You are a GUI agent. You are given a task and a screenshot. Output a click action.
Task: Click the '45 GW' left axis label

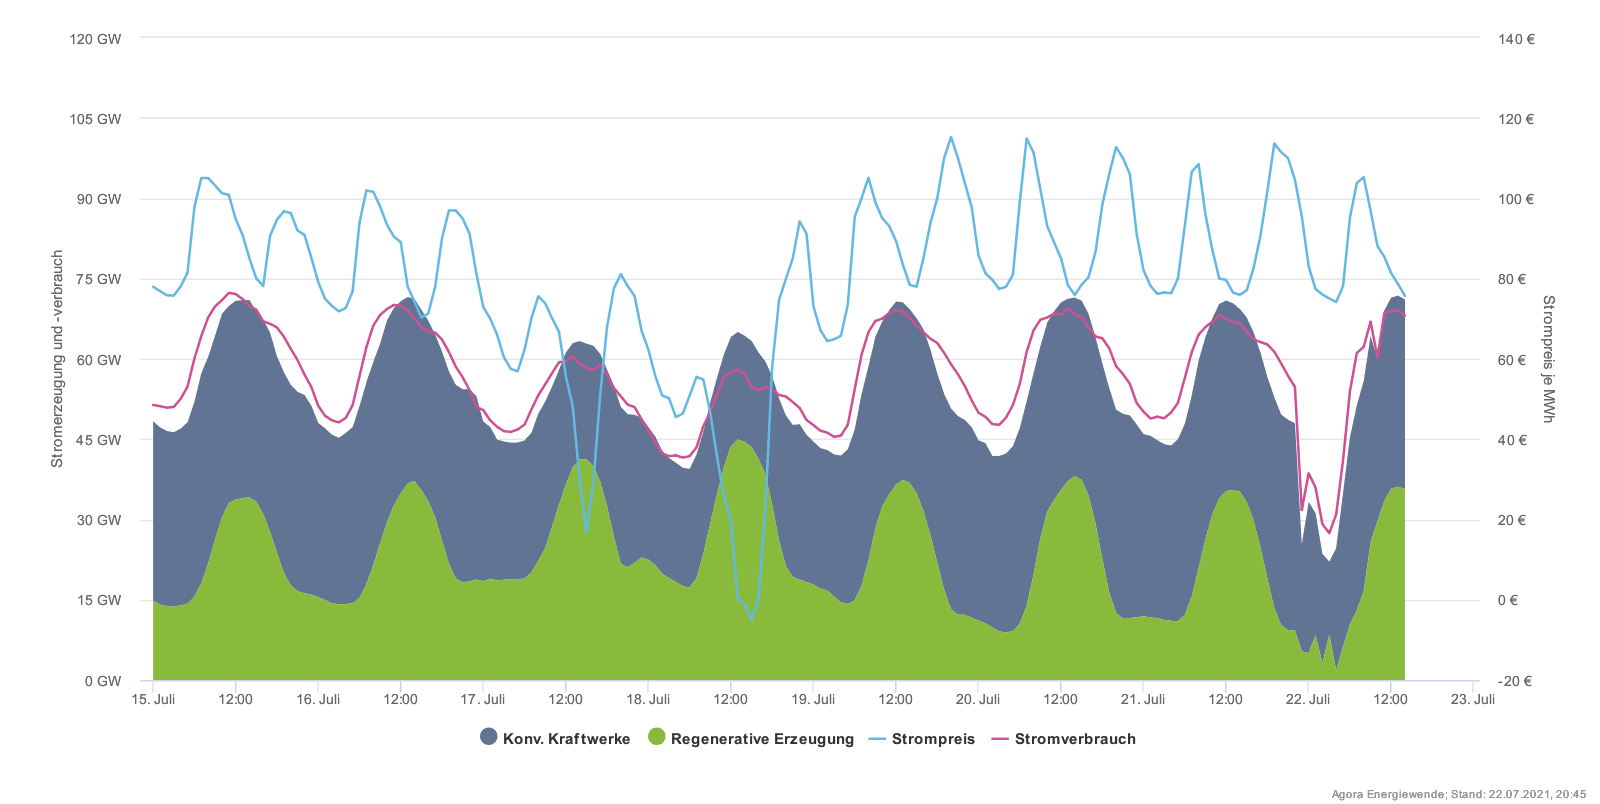[x=99, y=440]
